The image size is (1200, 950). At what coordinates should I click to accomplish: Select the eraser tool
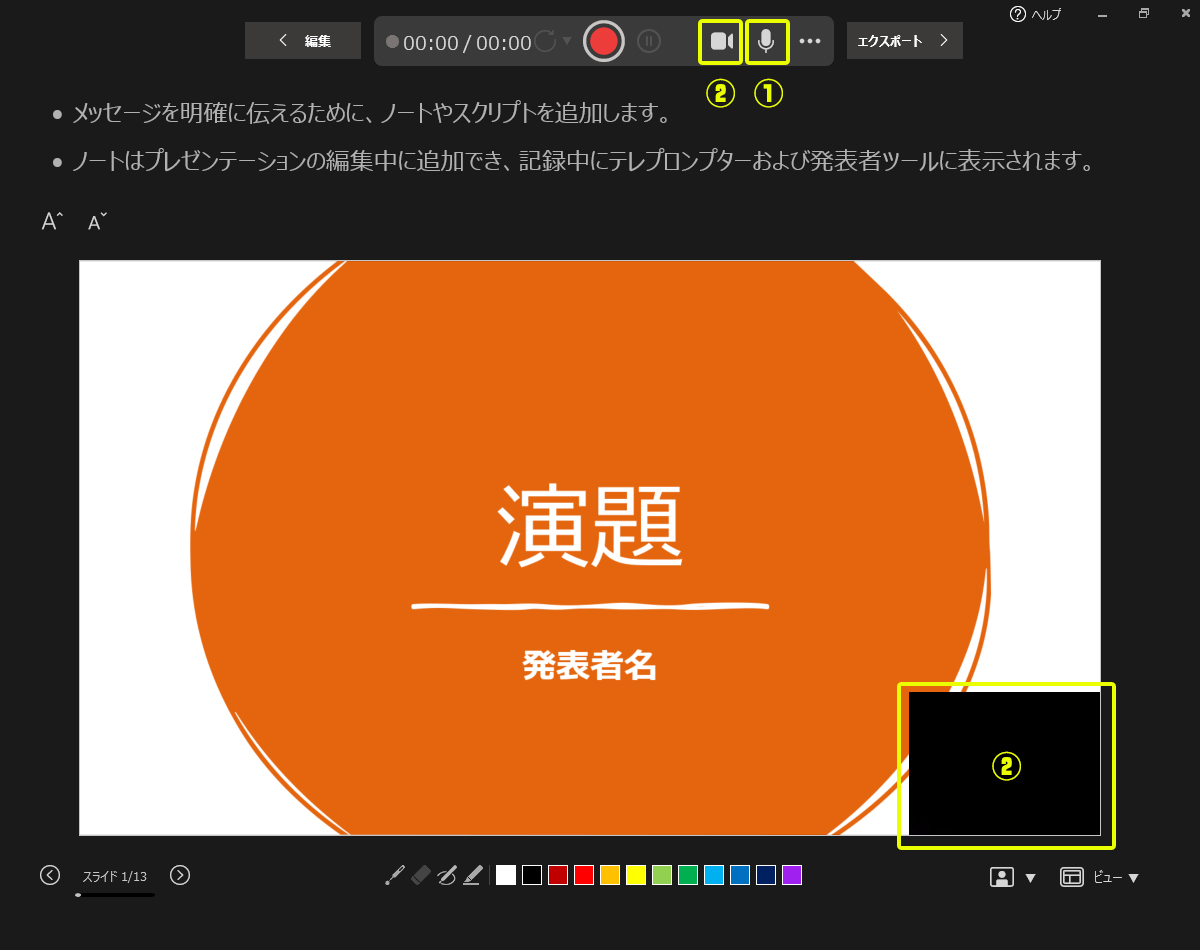(421, 876)
